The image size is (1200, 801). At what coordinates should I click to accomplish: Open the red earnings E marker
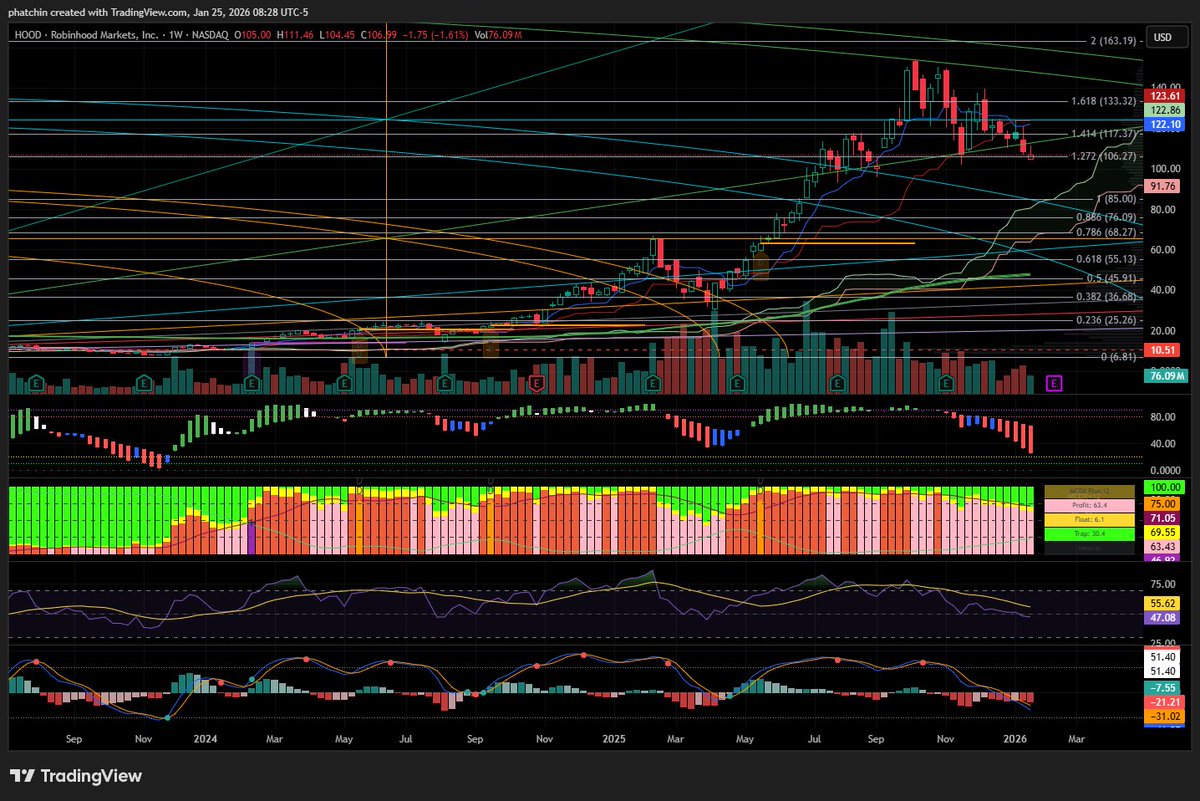pos(537,382)
